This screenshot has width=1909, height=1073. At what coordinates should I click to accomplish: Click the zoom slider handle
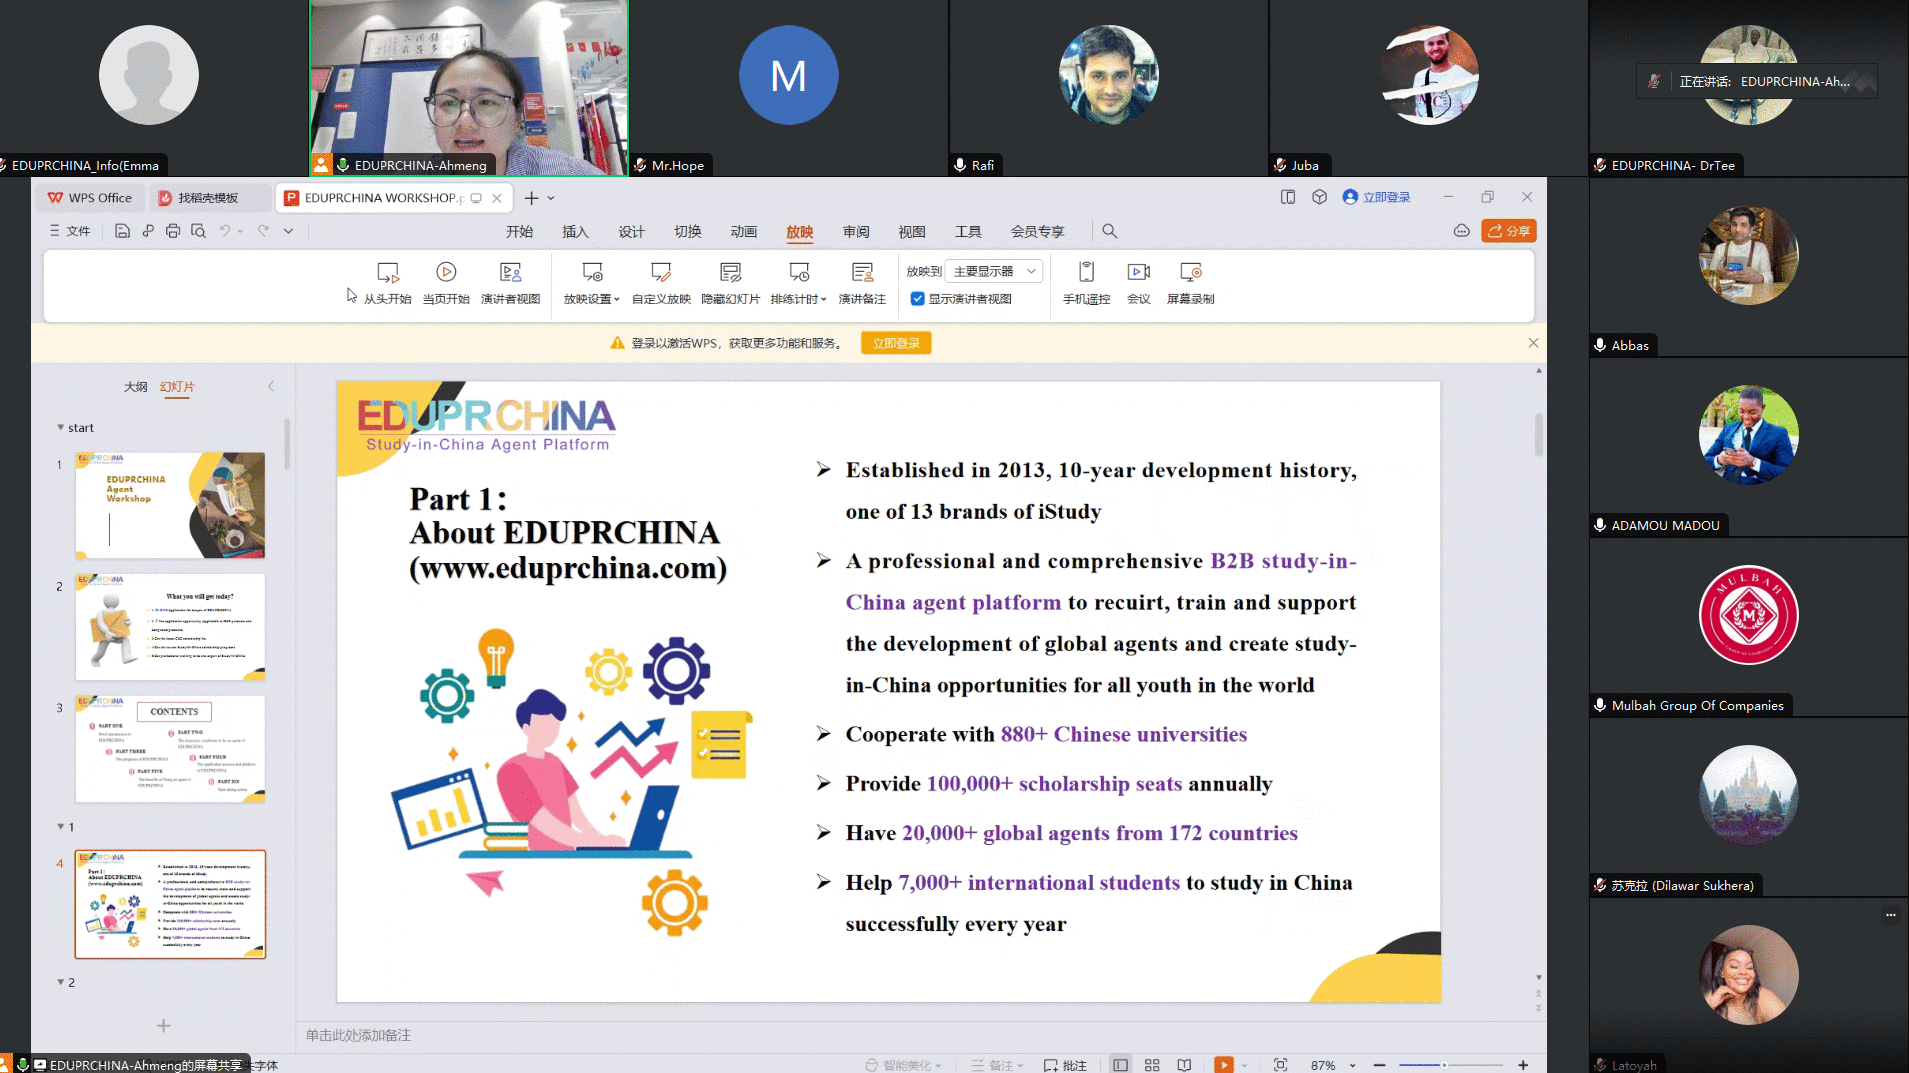click(1444, 1065)
